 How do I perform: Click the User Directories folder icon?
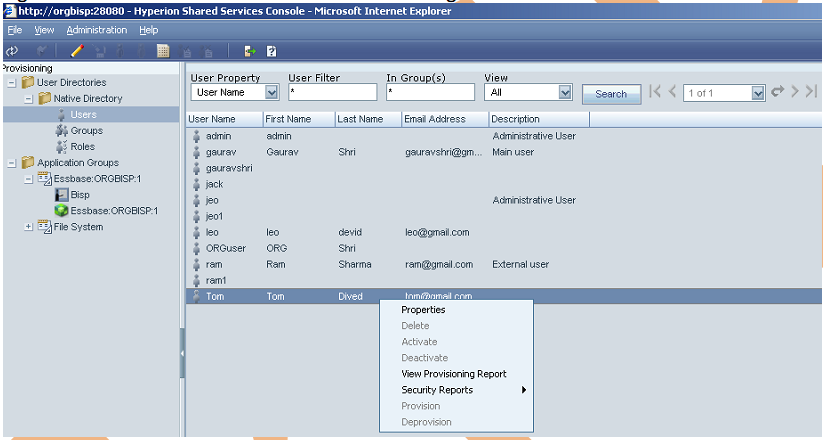[x=28, y=82]
